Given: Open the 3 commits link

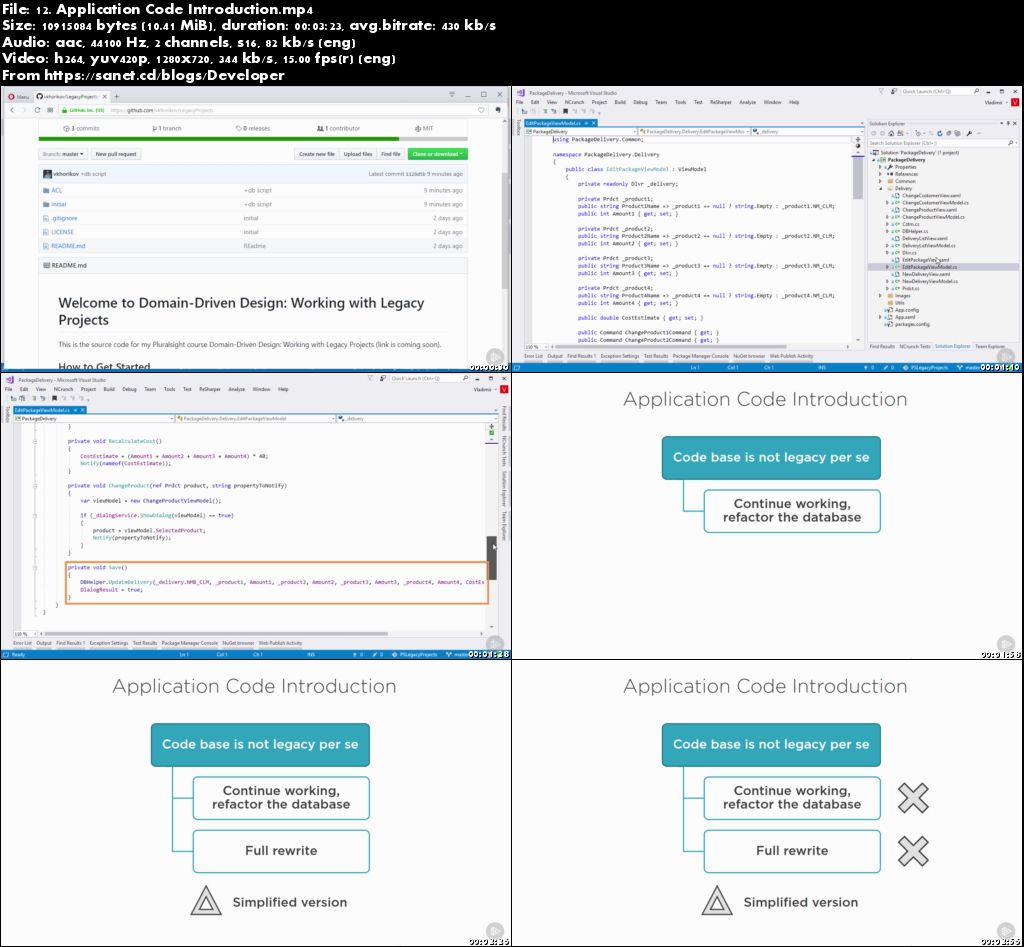Looking at the screenshot, I should pos(81,128).
